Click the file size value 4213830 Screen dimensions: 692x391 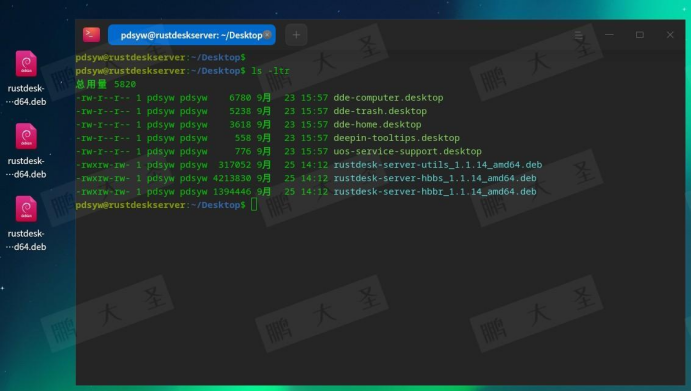pos(232,178)
